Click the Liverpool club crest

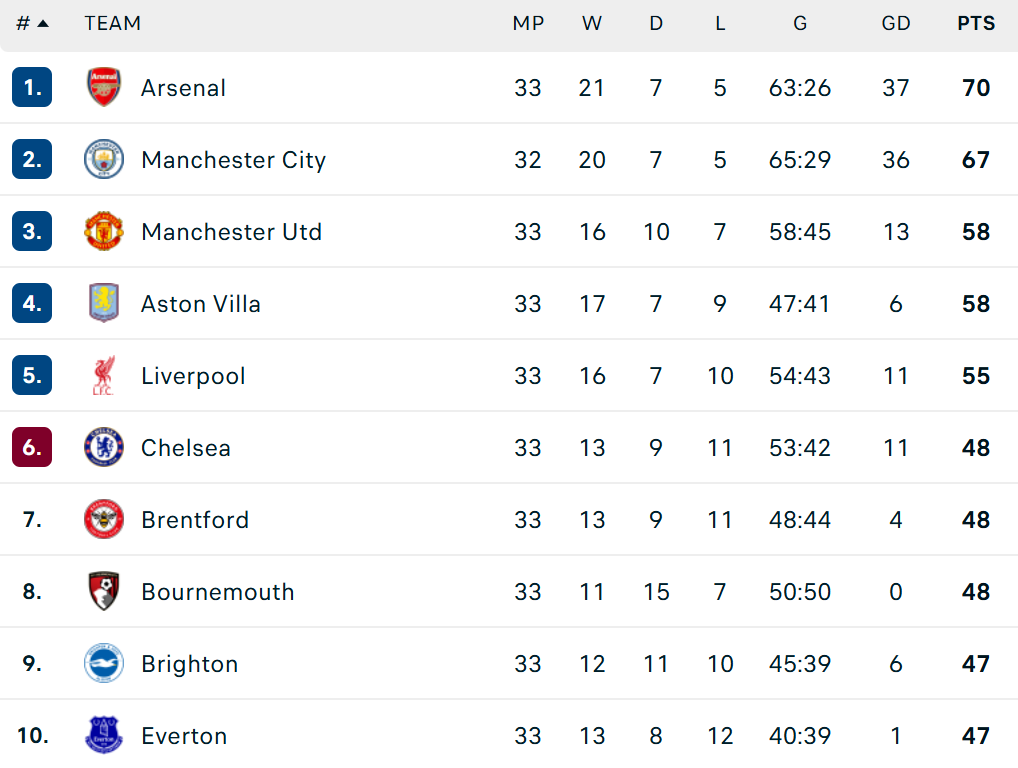coord(104,375)
